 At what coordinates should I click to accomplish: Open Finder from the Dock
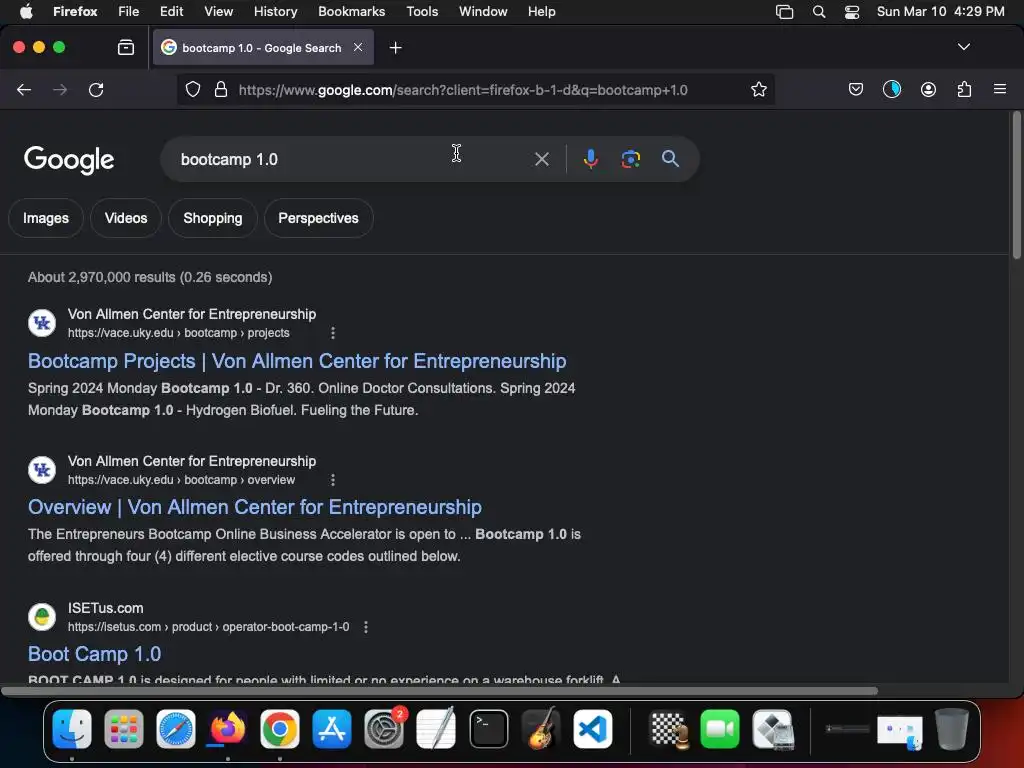72,728
